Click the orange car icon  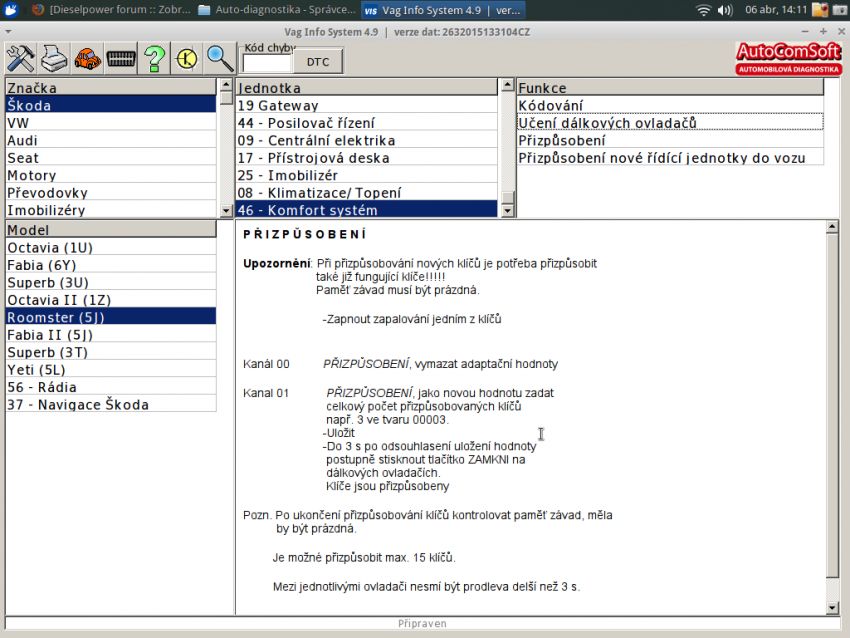87,58
